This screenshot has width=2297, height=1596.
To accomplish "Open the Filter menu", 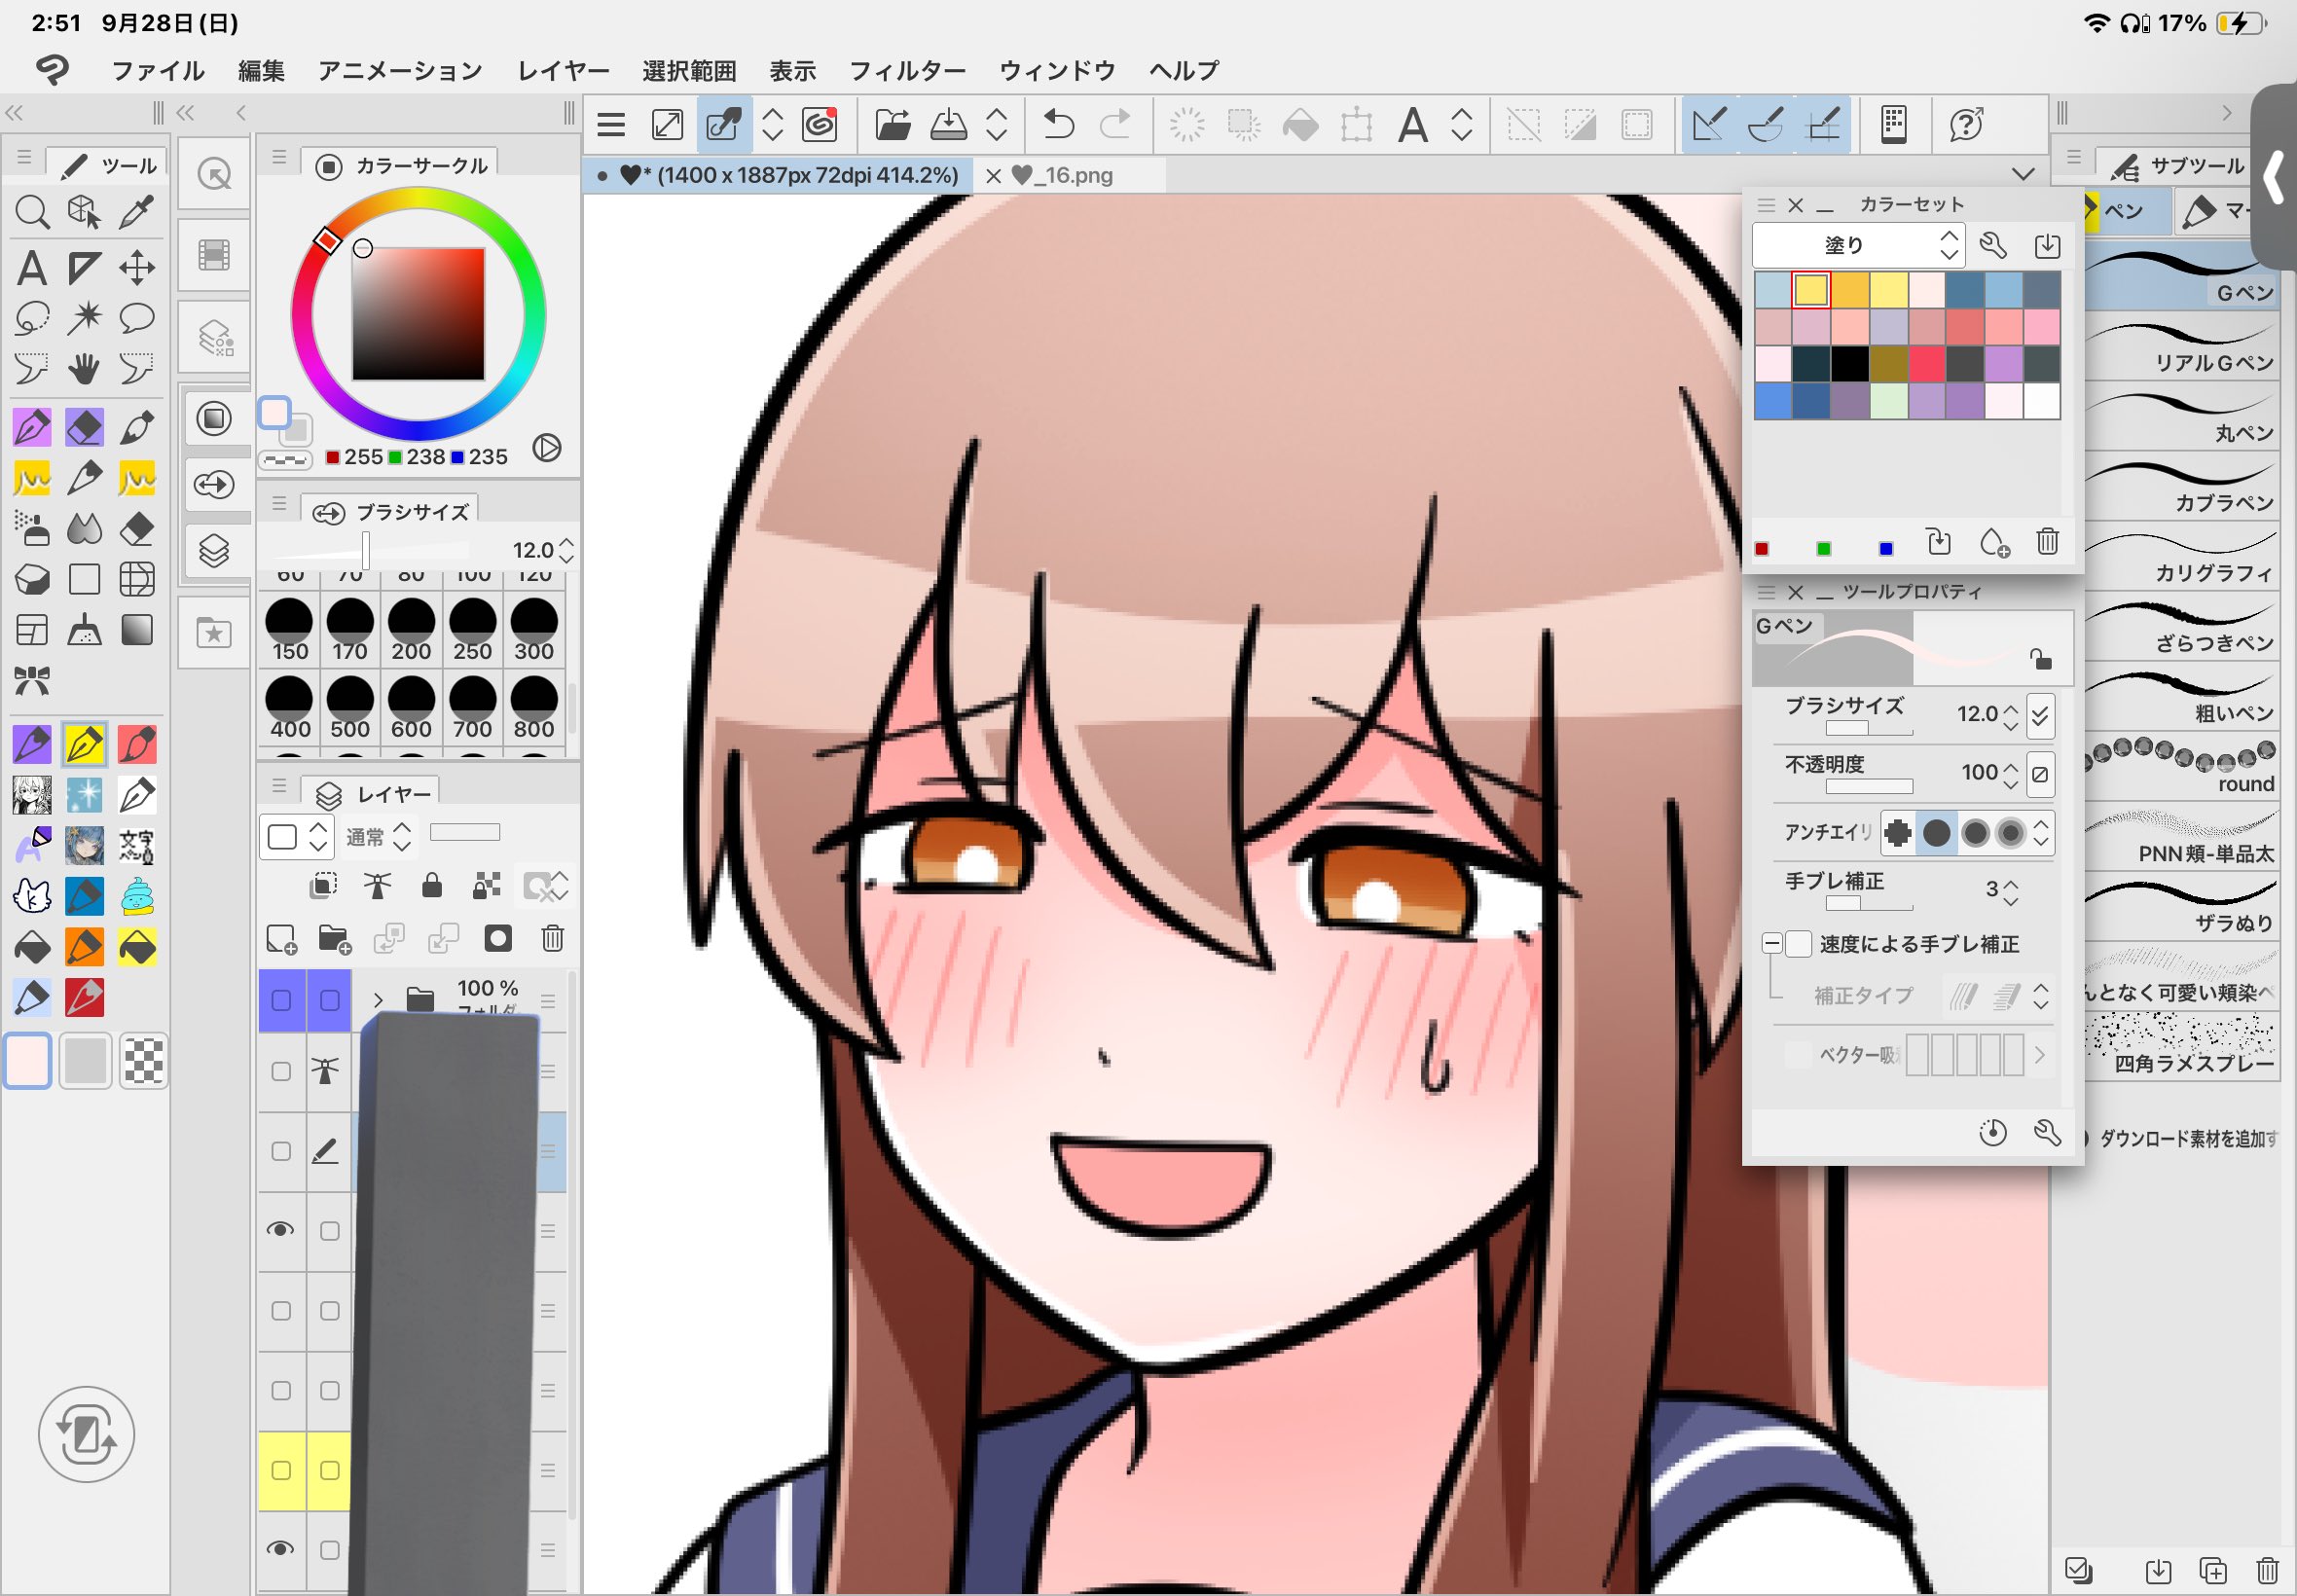I will 906,71.
